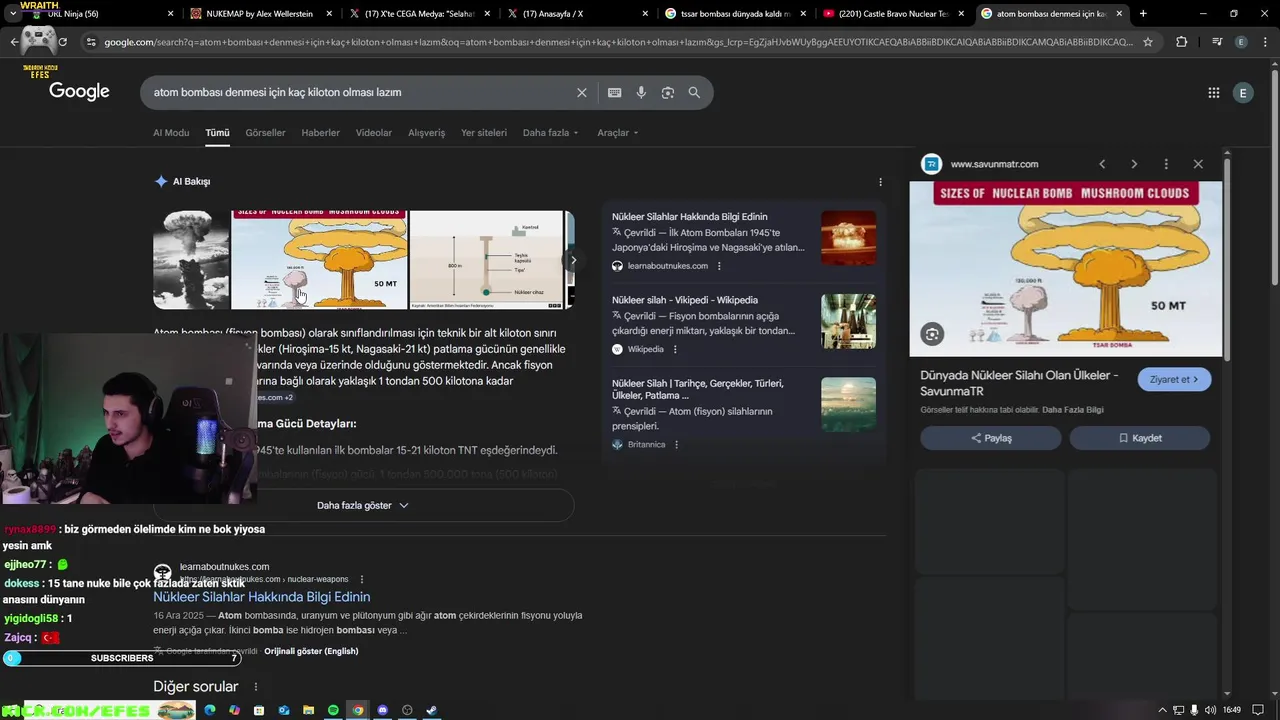Clear the search box text
This screenshot has height=720, width=1280.
(582, 93)
